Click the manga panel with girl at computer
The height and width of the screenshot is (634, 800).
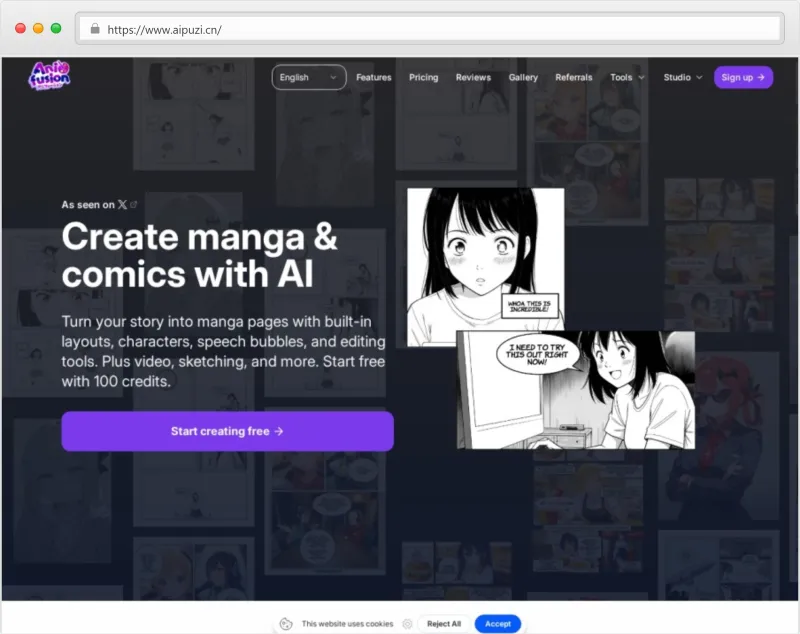pos(576,390)
